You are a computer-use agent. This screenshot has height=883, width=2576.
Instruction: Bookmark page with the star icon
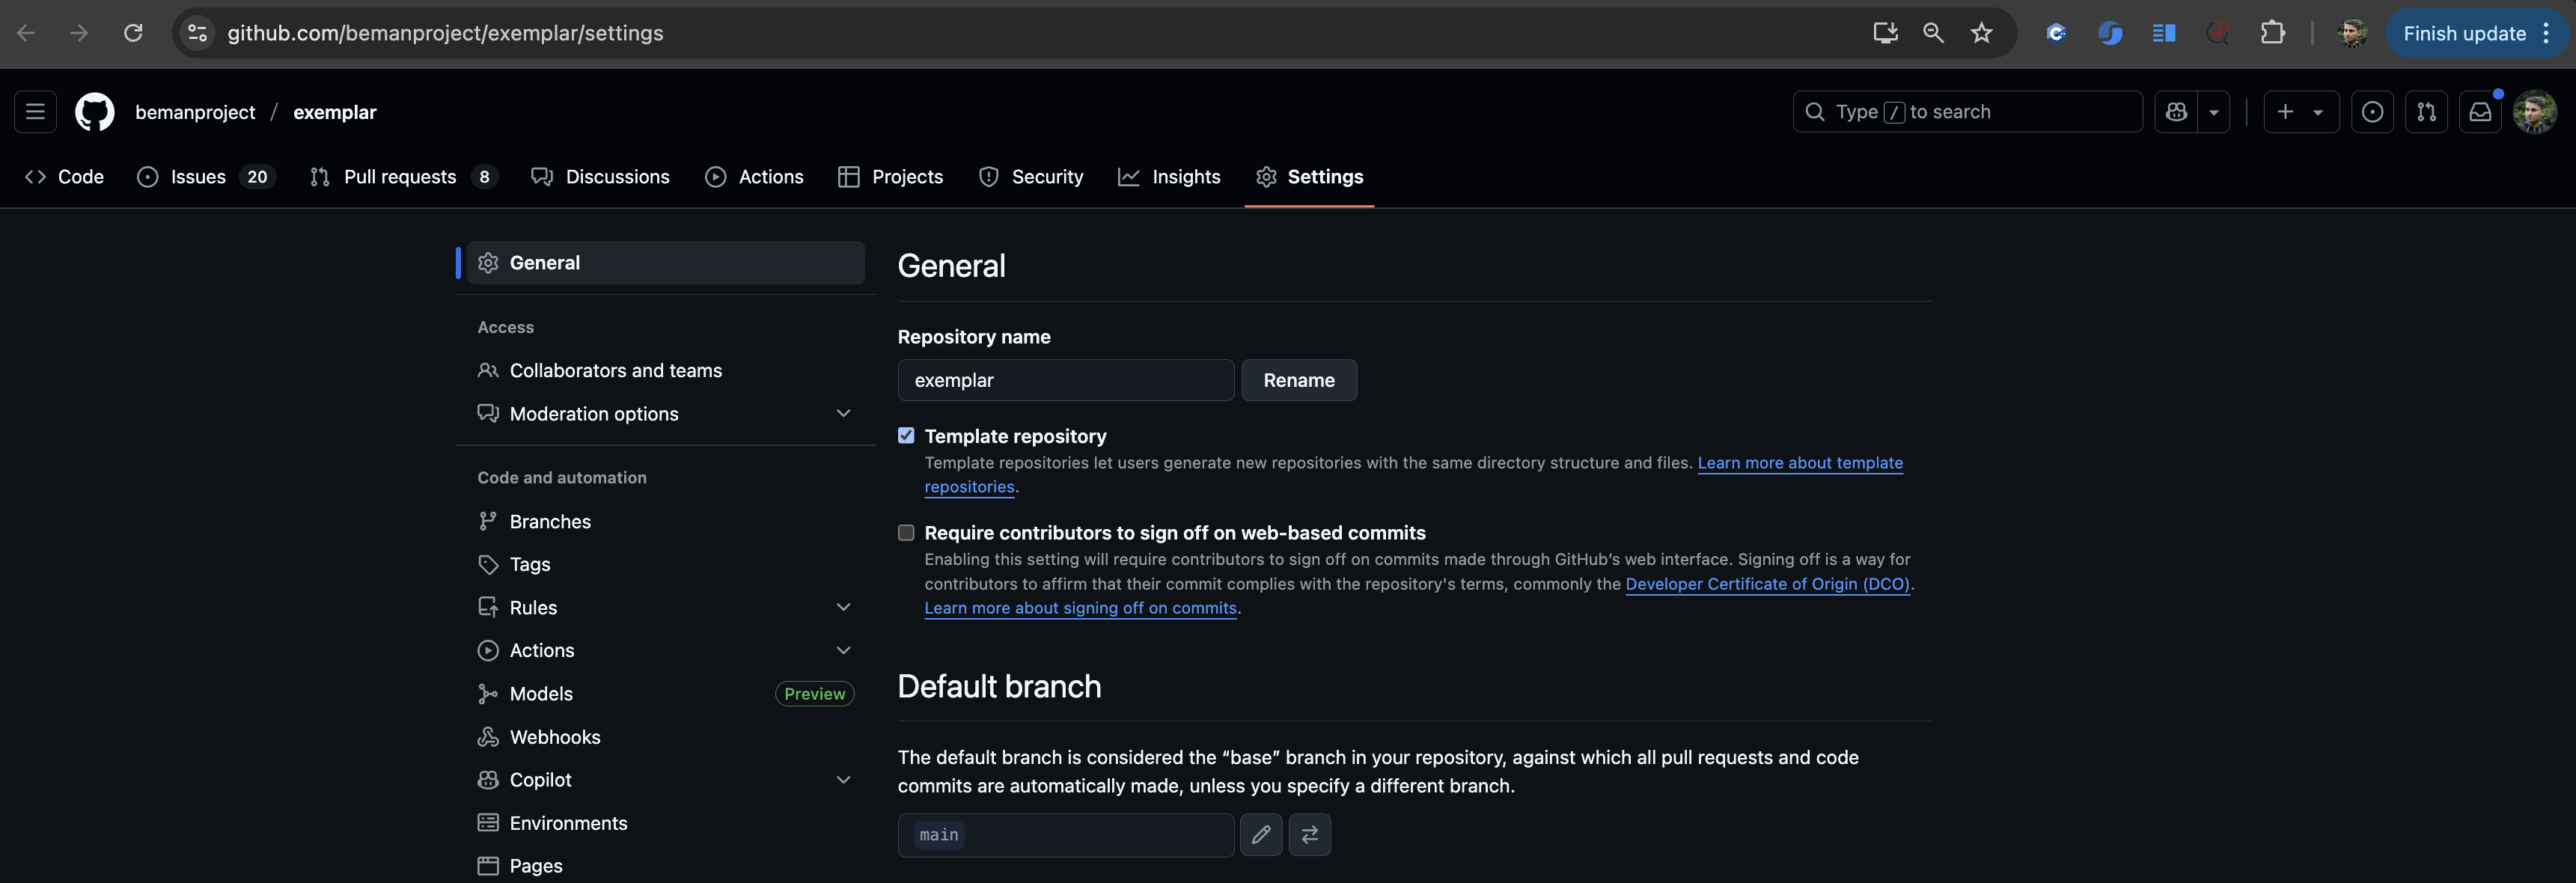pyautogui.click(x=1981, y=33)
